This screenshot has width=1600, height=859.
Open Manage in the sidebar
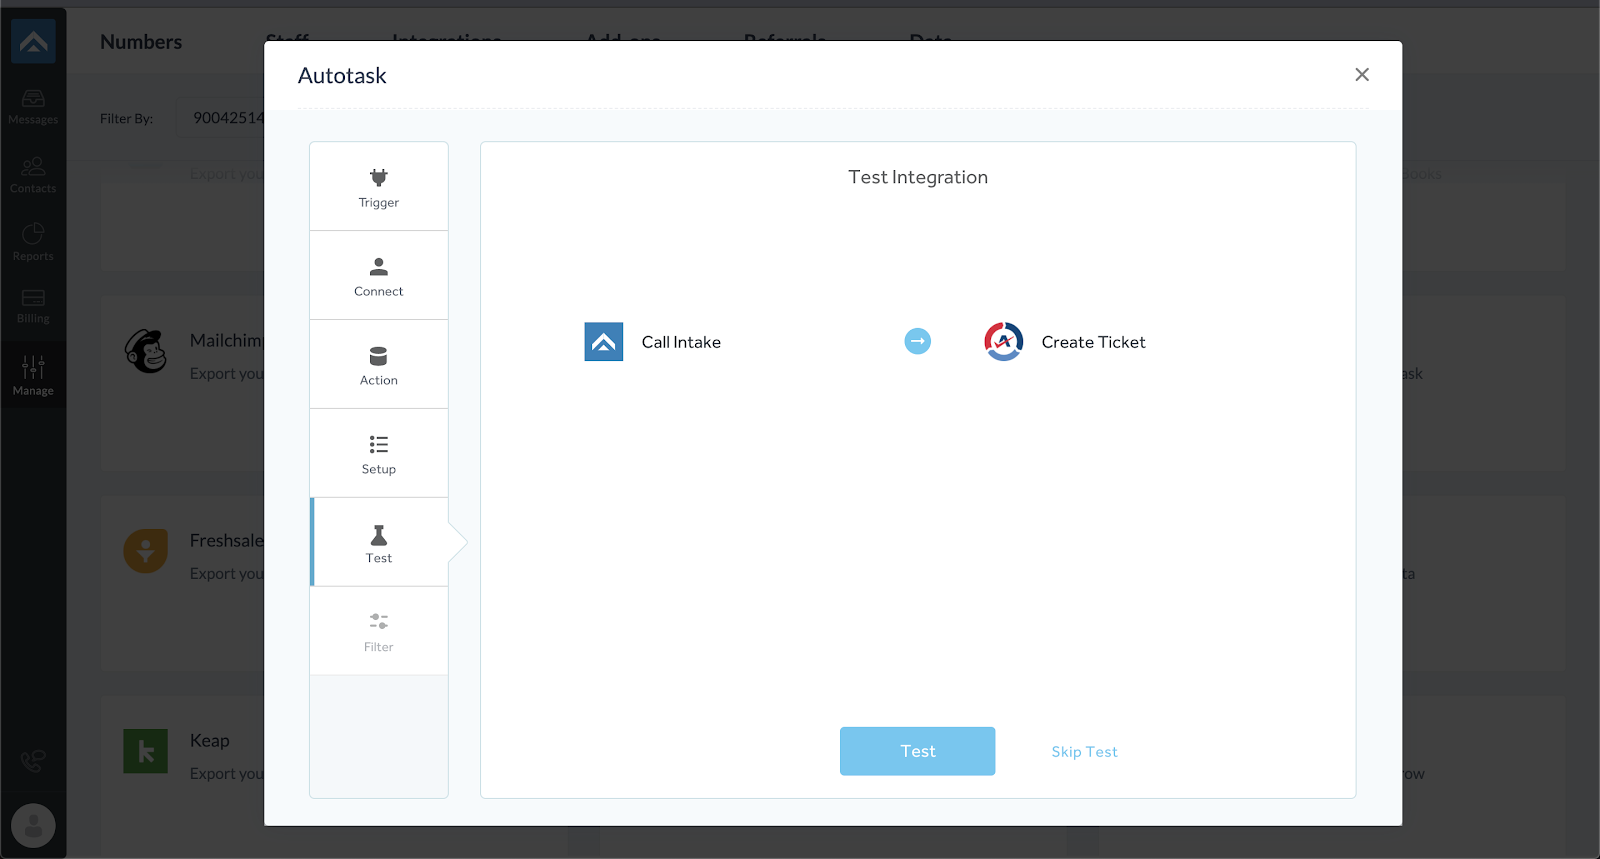[x=33, y=376]
